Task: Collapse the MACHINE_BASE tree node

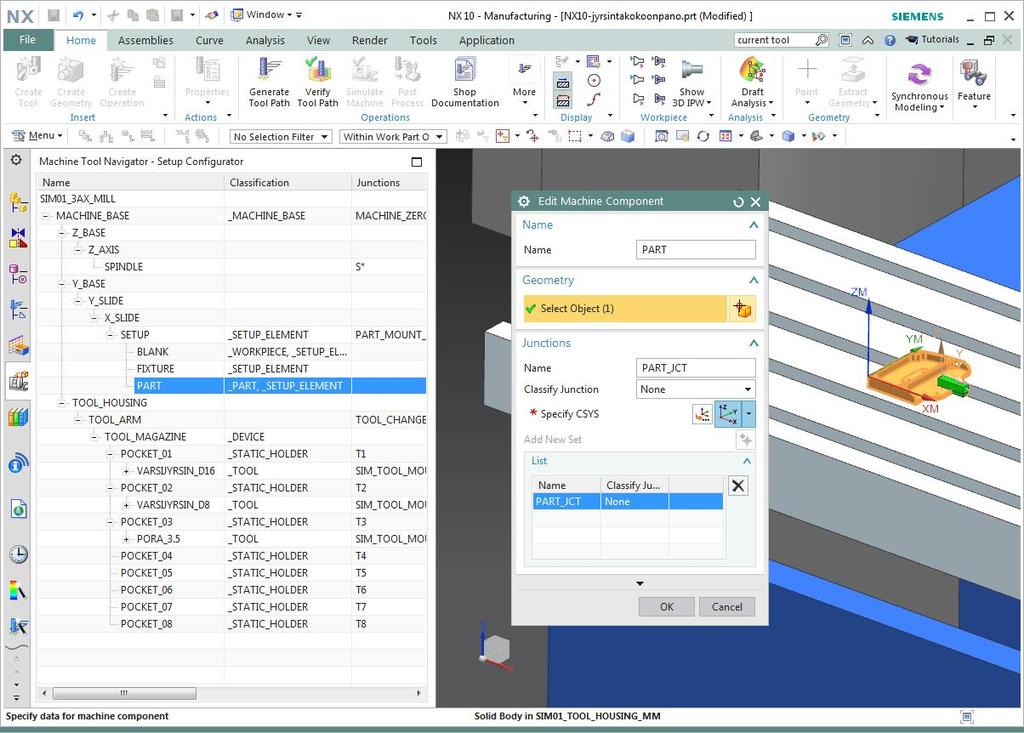Action: click(x=46, y=216)
